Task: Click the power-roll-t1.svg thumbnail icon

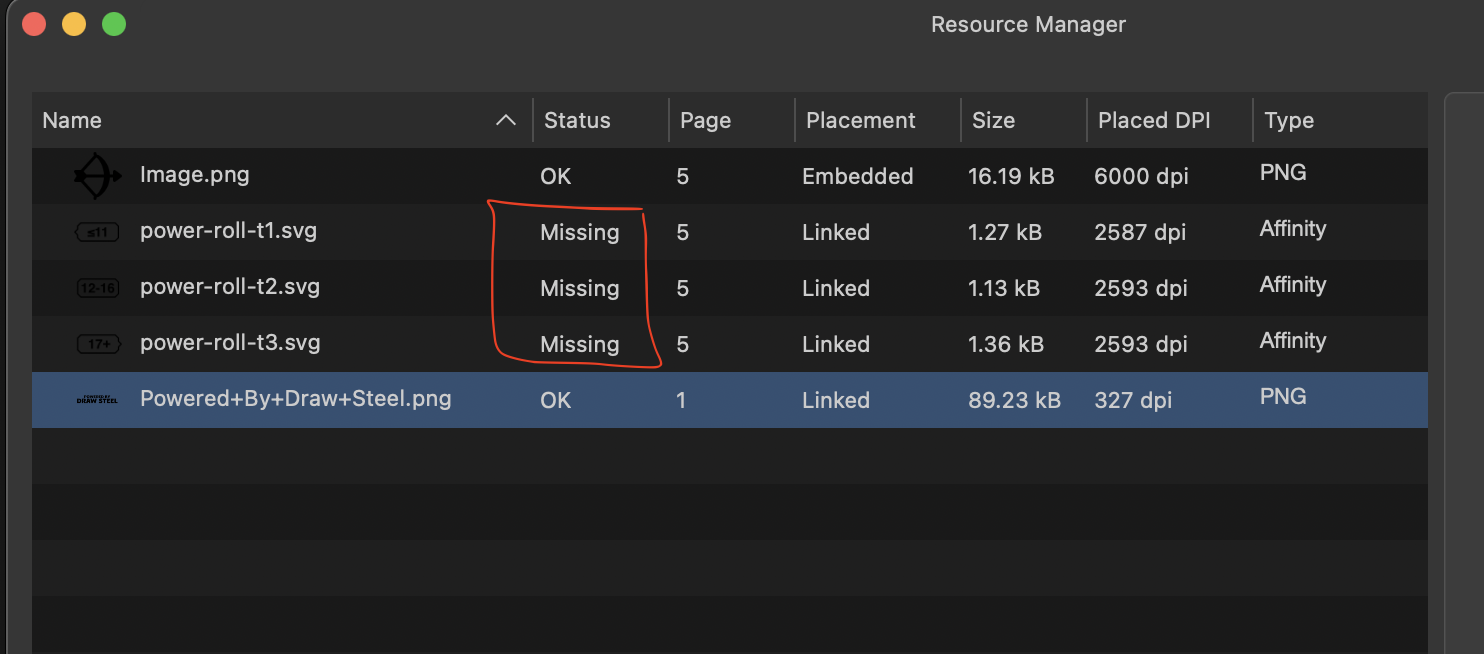Action: pos(97,233)
